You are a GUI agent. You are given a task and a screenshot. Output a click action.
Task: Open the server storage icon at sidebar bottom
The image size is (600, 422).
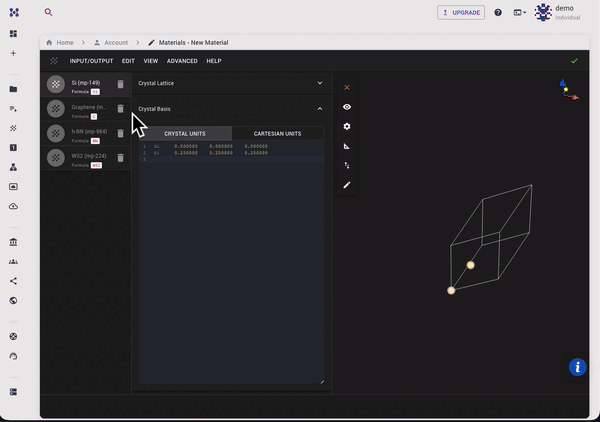pos(13,392)
